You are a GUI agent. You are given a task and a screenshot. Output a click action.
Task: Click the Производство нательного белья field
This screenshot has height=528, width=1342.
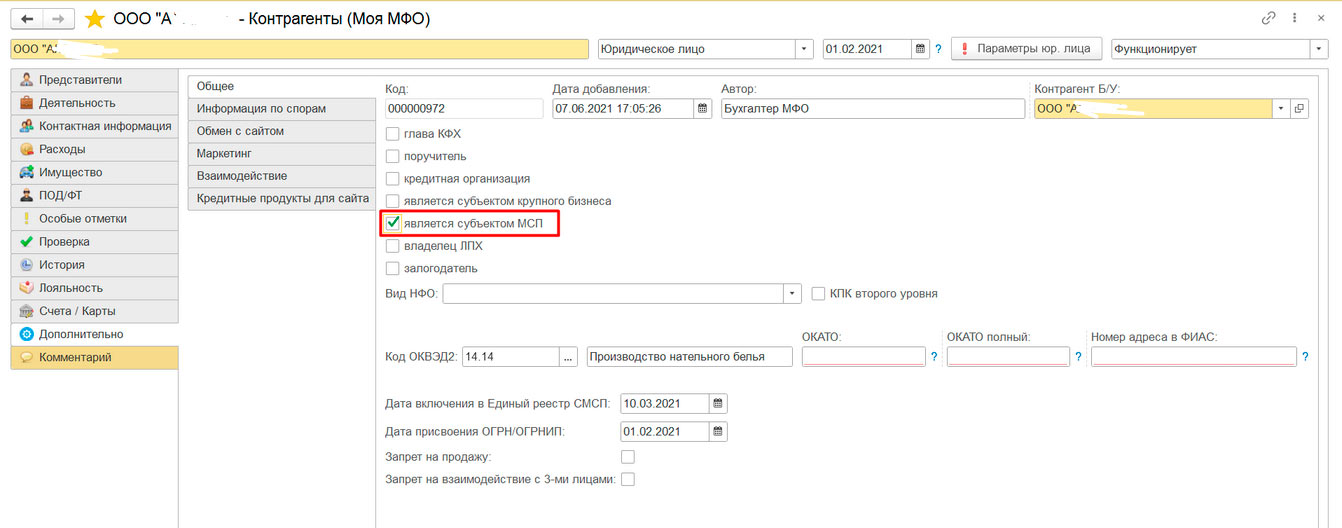[690, 357]
